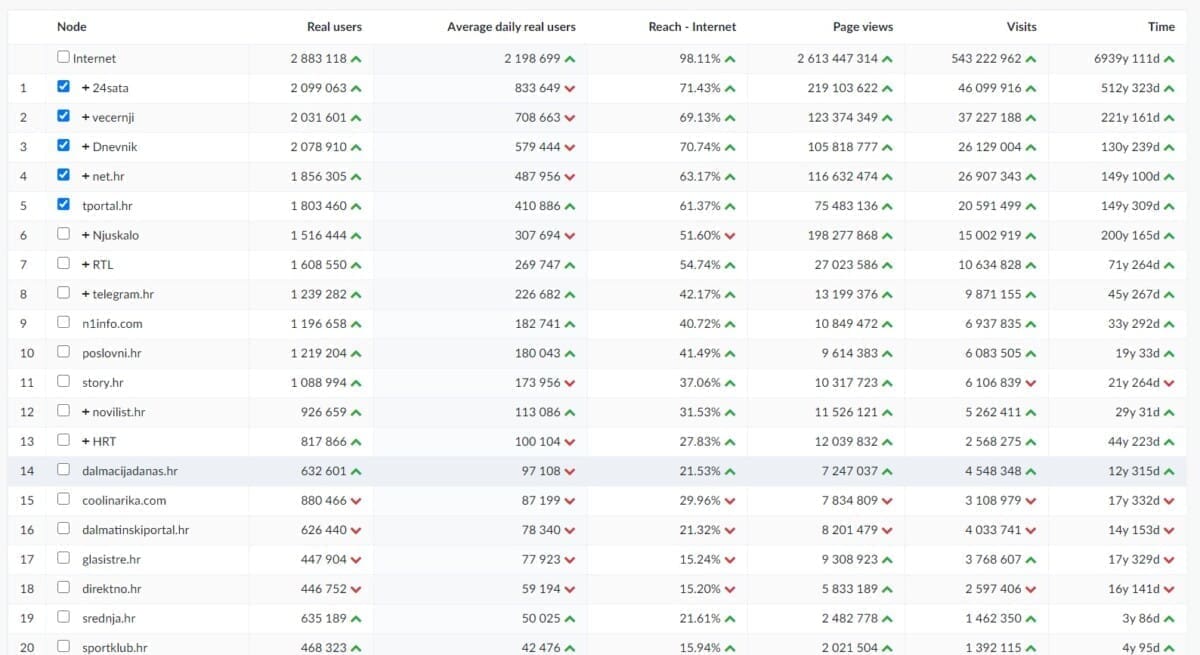1200x655 pixels.
Task: Expand the RTL node group
Action: pyautogui.click(x=86, y=264)
